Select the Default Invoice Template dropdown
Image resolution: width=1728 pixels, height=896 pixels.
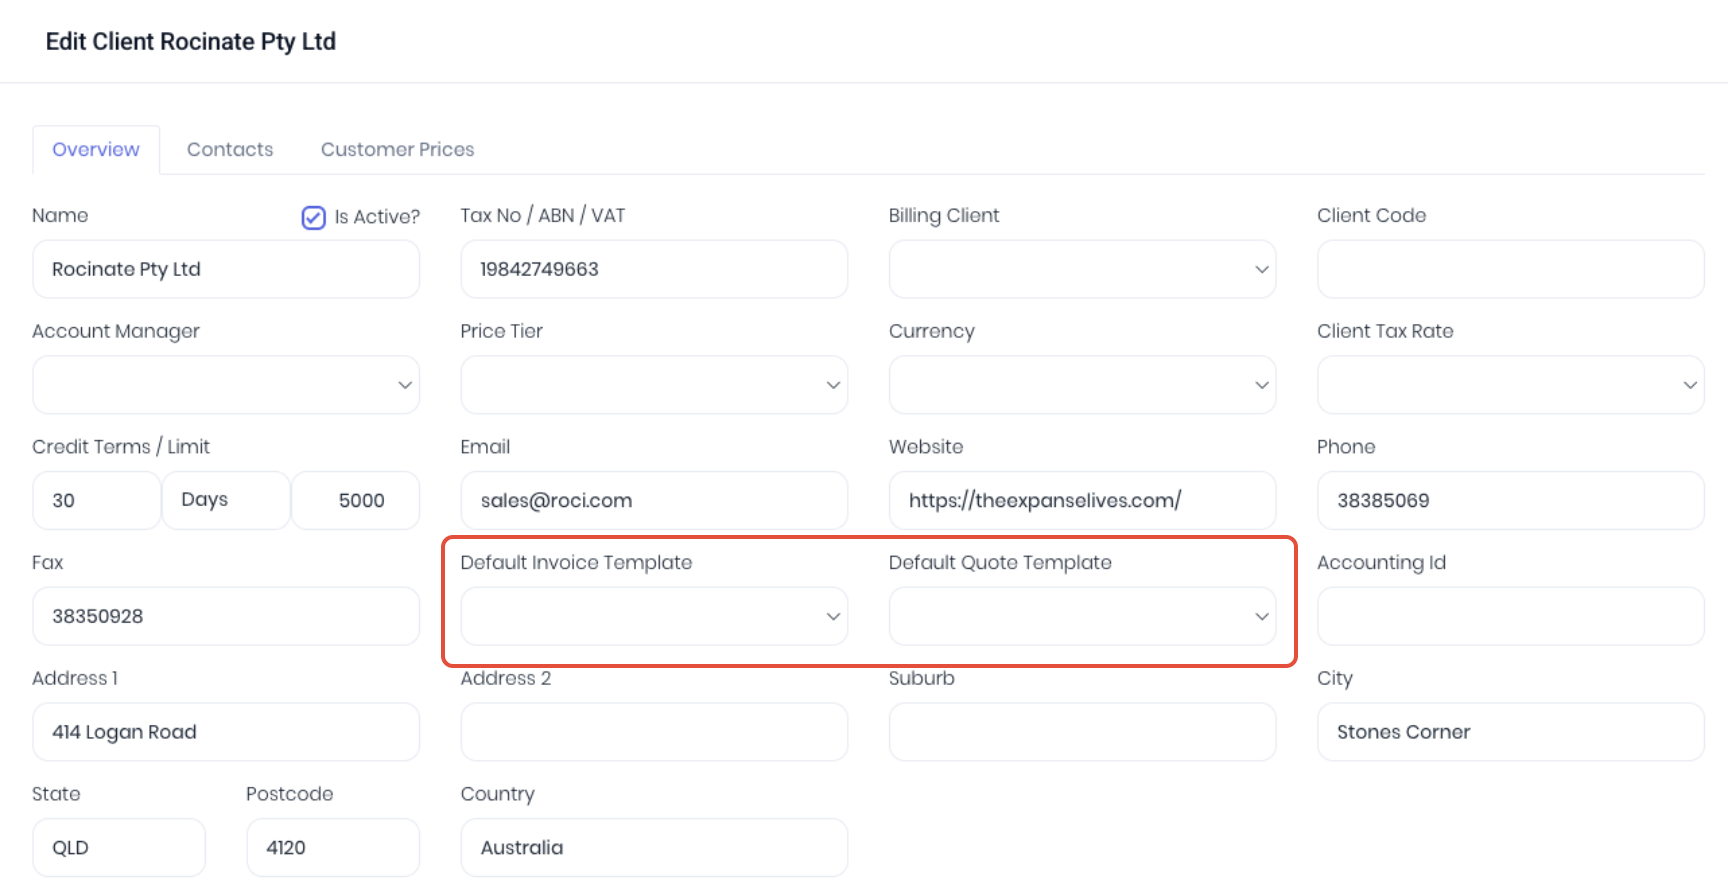point(654,616)
